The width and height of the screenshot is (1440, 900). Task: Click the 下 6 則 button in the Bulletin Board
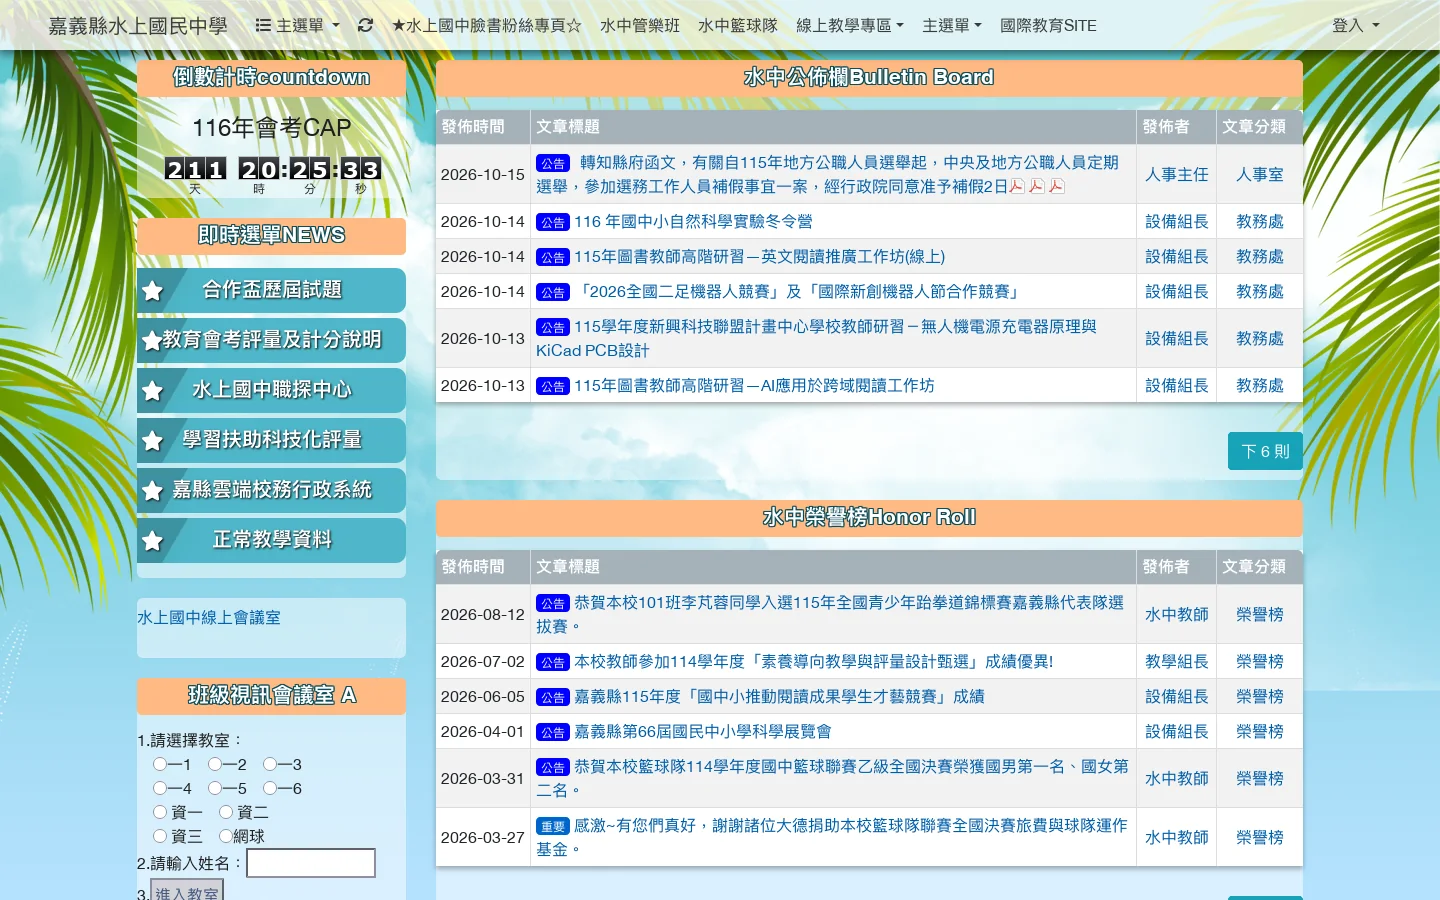pos(1265,452)
